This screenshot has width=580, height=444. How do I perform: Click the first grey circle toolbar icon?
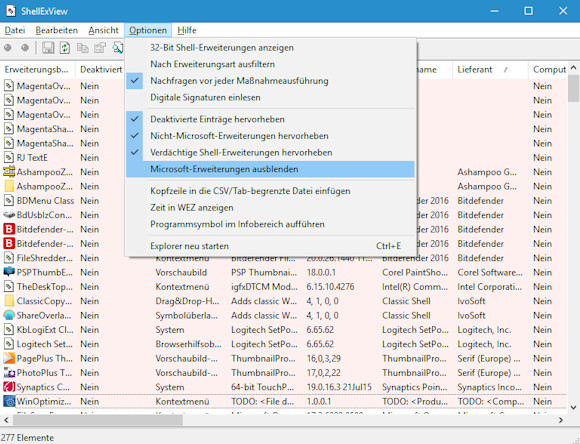point(8,48)
